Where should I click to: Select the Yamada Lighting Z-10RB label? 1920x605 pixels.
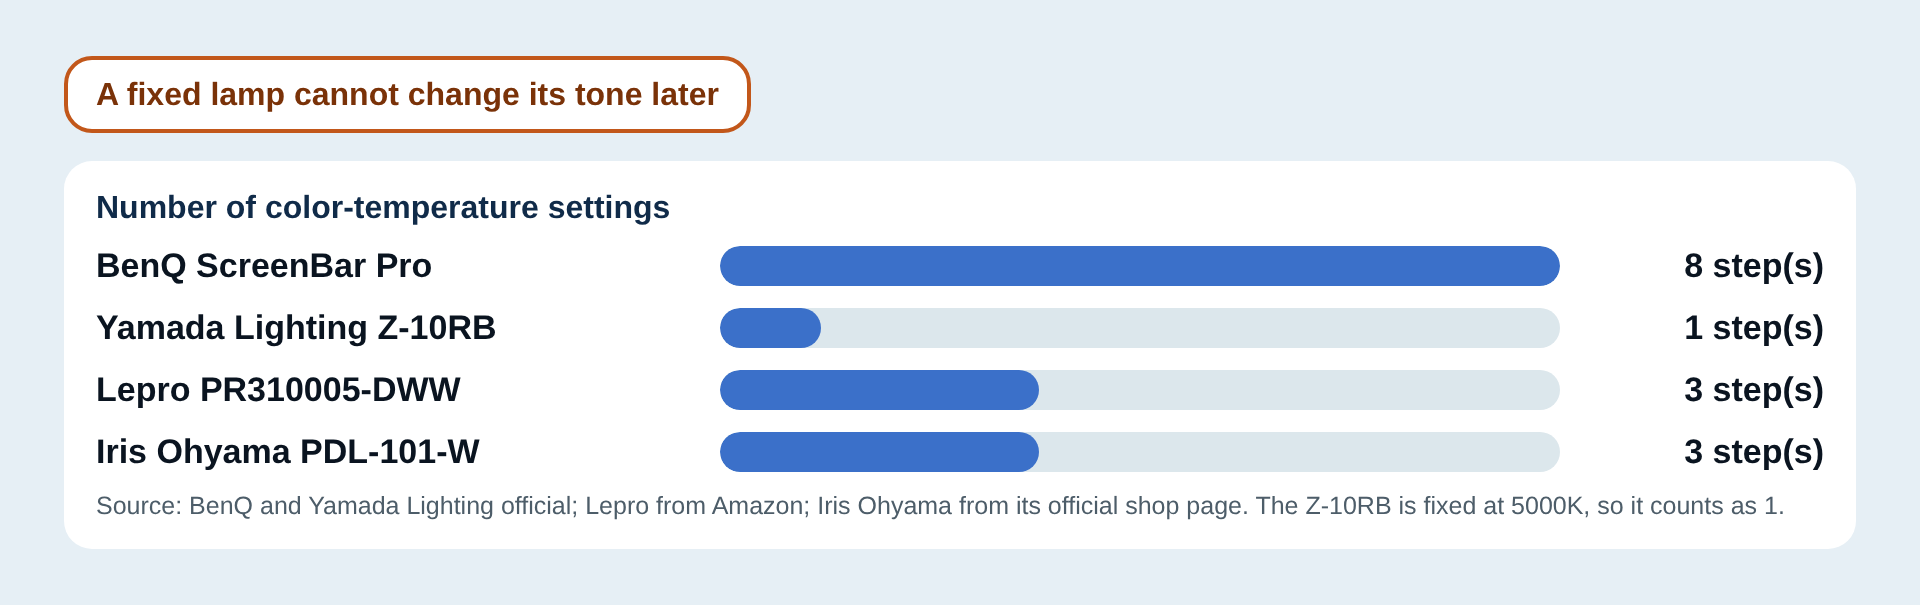(296, 328)
